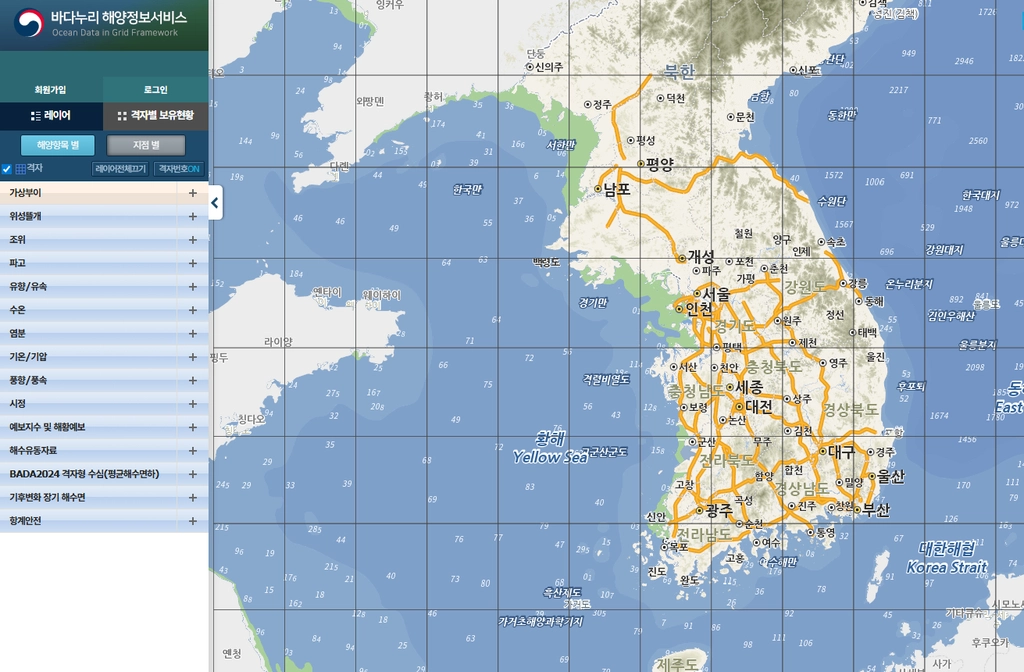Click the plus icon next to 항계안전
1024x672 pixels.
click(193, 521)
